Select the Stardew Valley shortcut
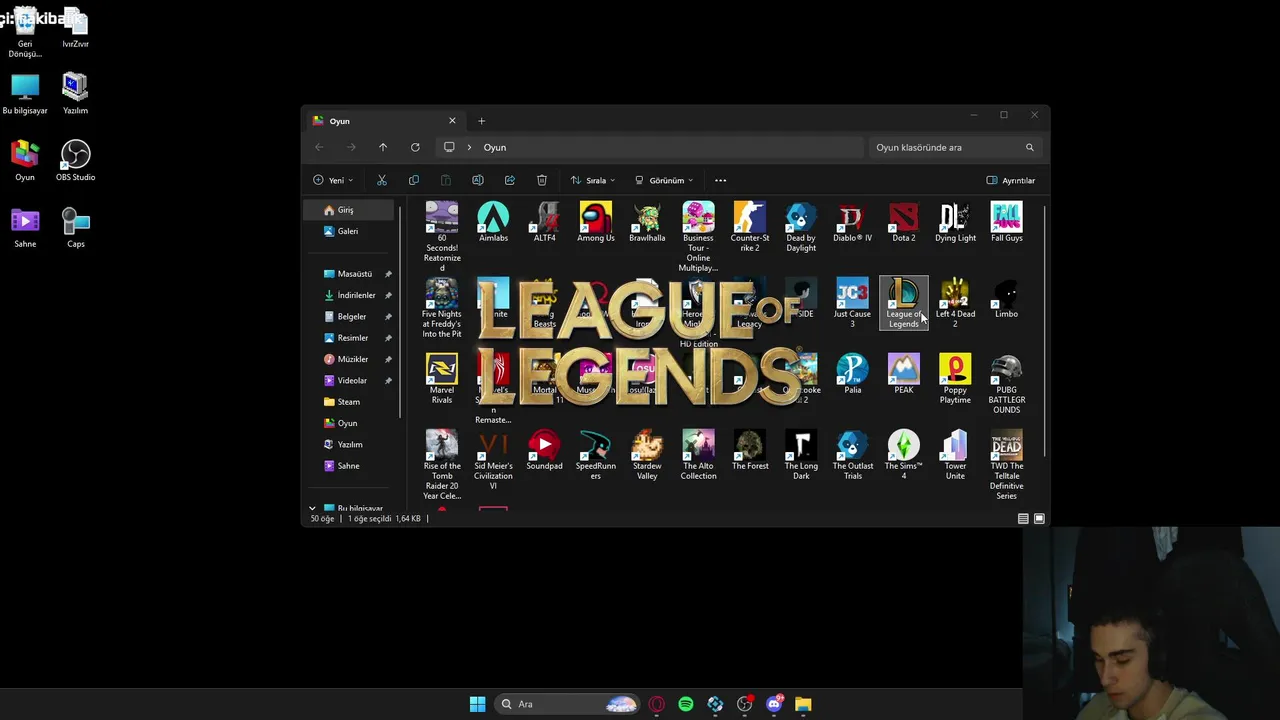Image resolution: width=1280 pixels, height=720 pixels. click(647, 456)
